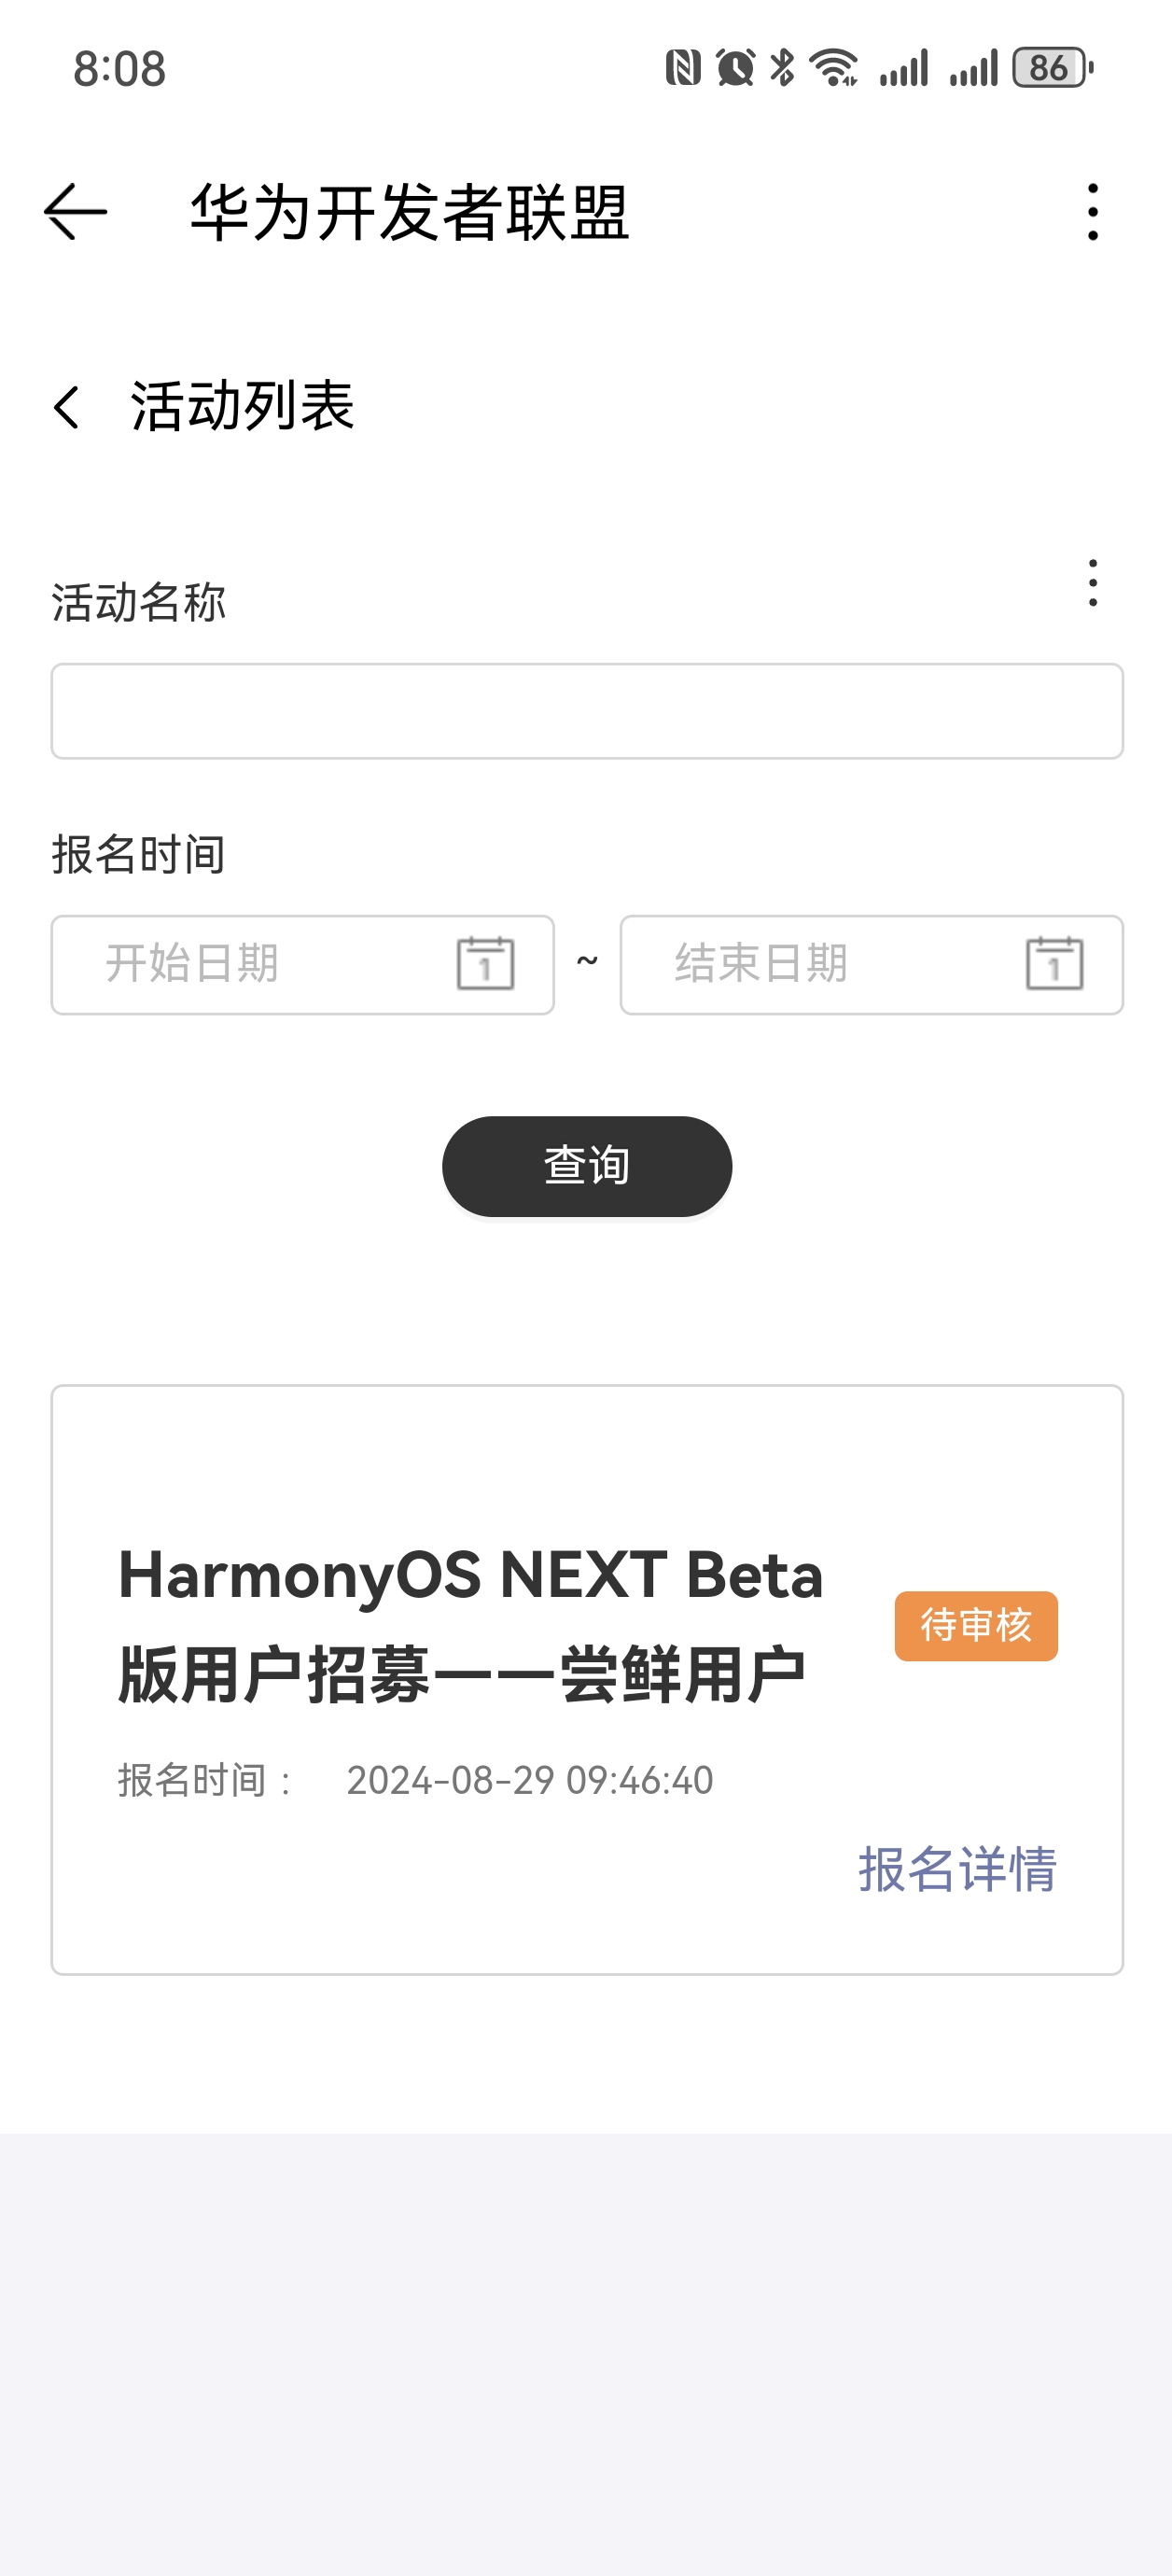The width and height of the screenshot is (1172, 2576).
Task: Open the 报名详情 link
Action: point(957,1868)
